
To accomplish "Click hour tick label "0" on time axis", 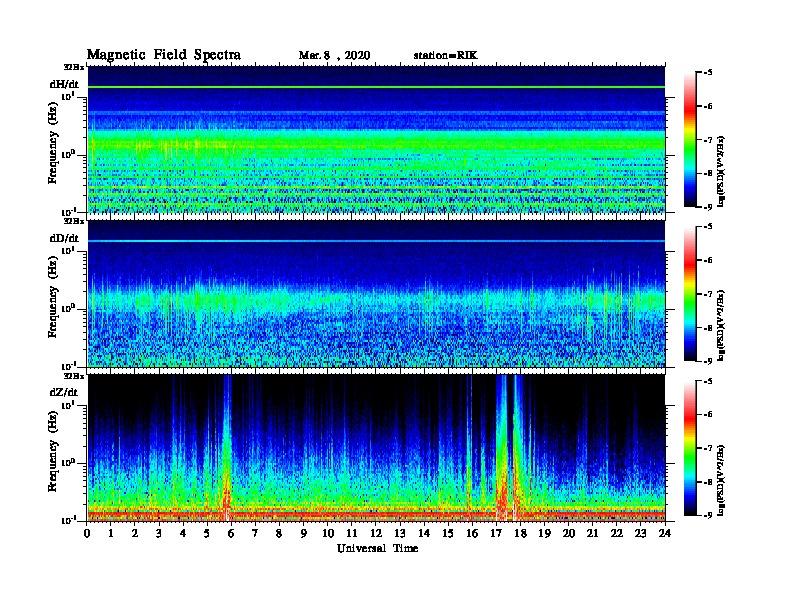I will [x=87, y=533].
